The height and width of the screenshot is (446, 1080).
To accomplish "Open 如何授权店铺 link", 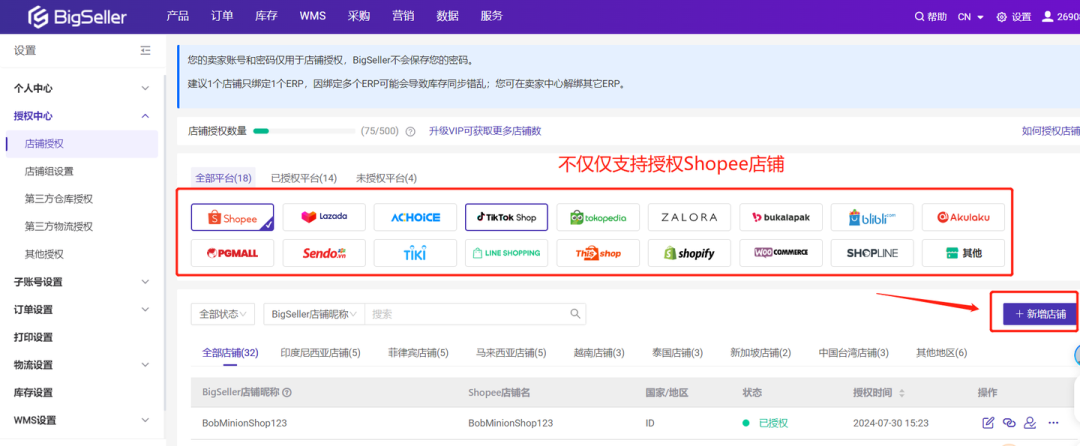I will coord(1050,131).
